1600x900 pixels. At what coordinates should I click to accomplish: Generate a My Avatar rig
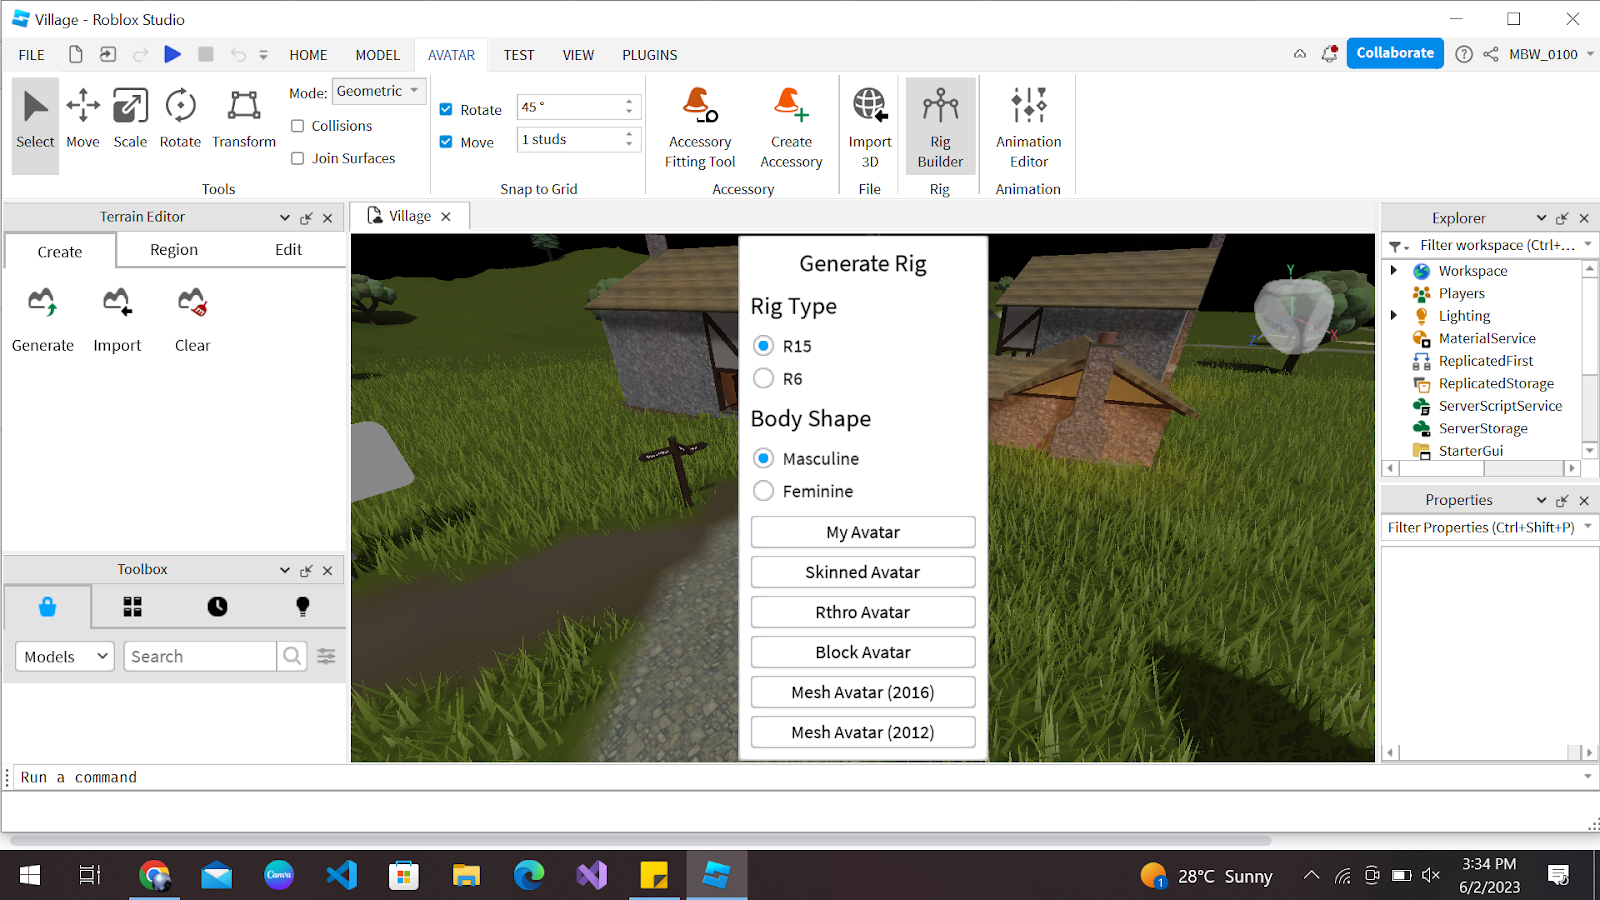point(863,532)
